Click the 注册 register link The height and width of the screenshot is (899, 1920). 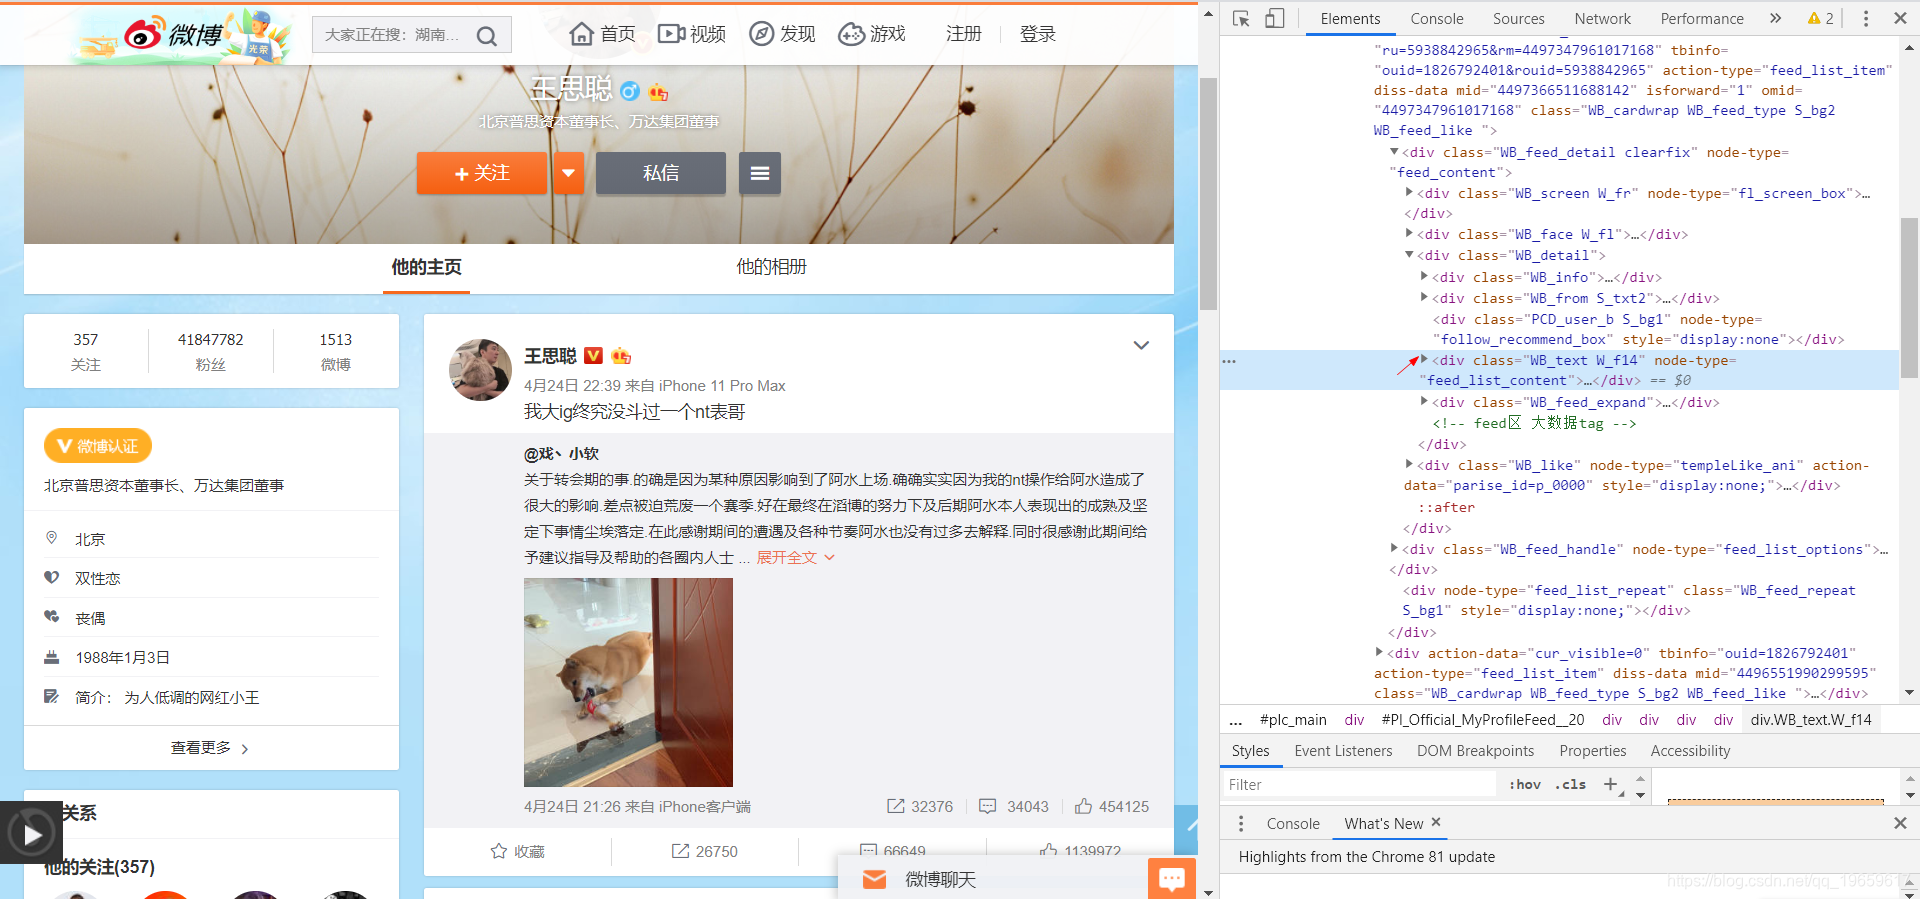pos(964,34)
